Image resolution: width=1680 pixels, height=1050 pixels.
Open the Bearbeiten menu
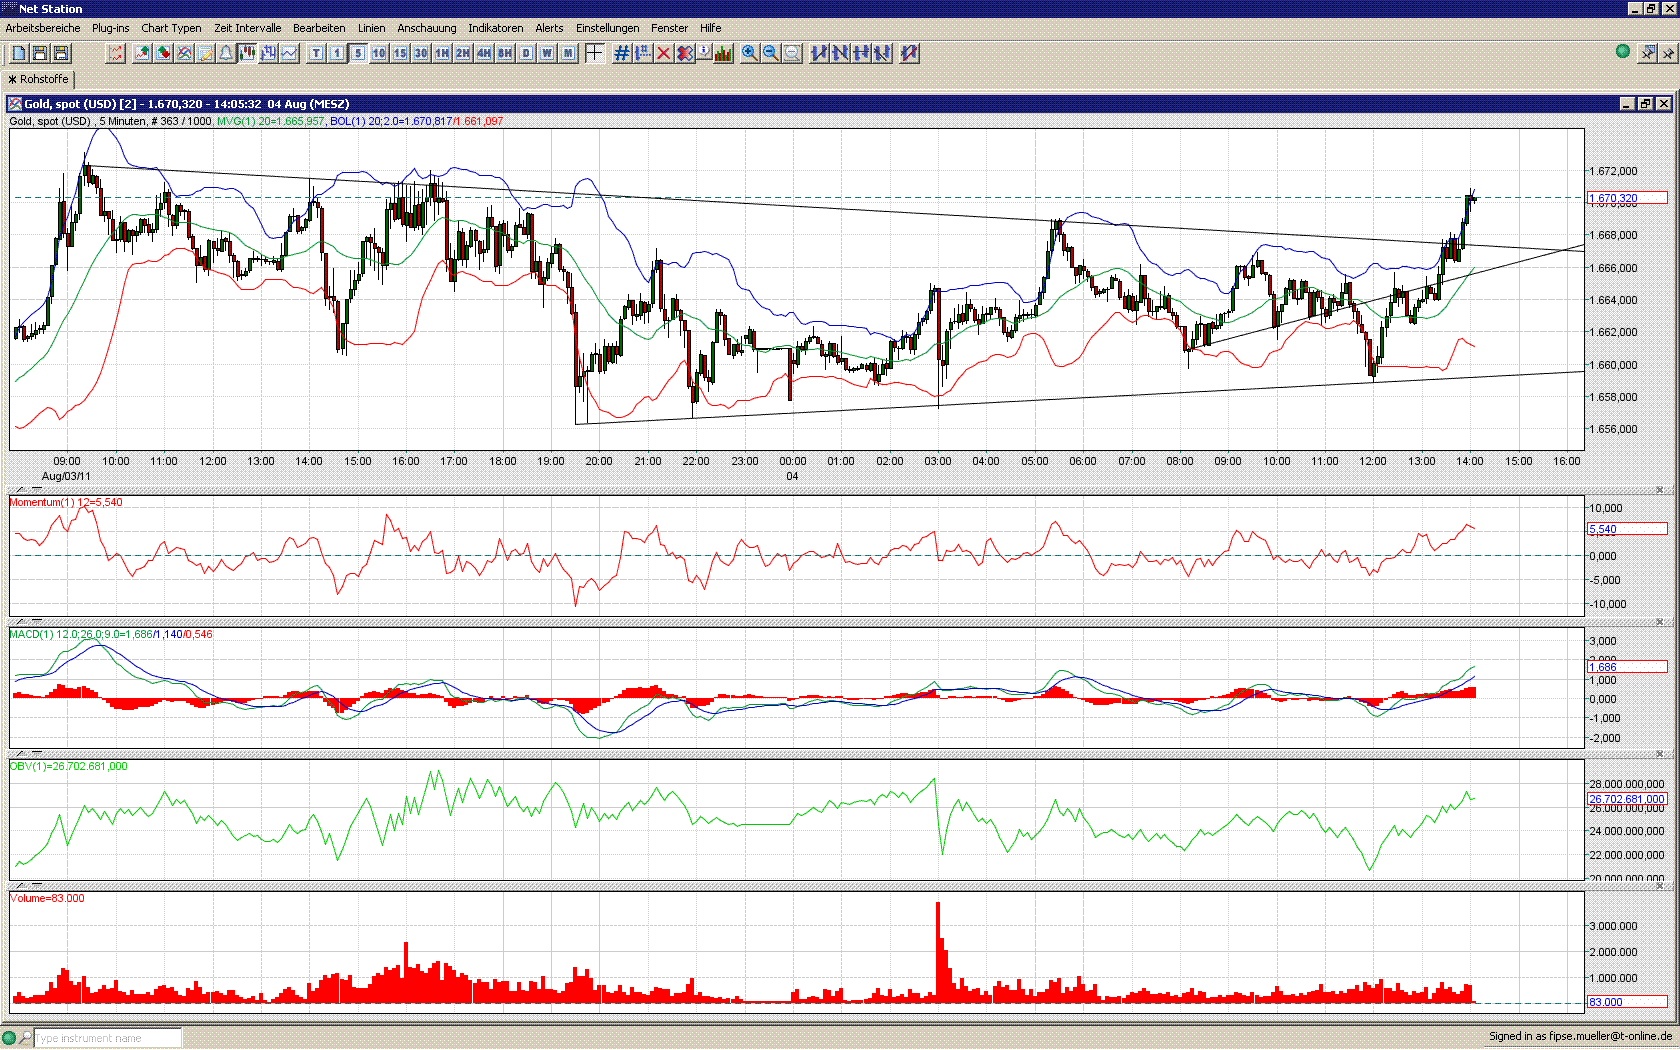(319, 28)
